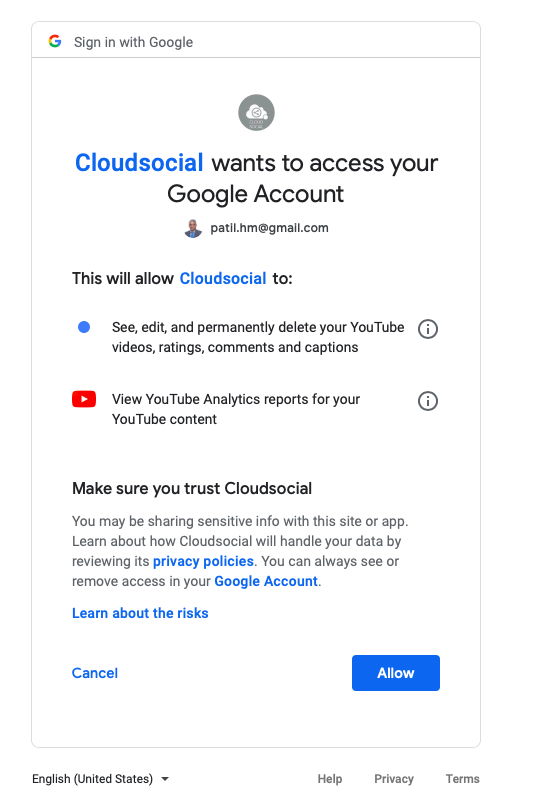Viewport: 534px width, 795px height.
Task: Open the language dropdown arrow
Action: (x=164, y=778)
